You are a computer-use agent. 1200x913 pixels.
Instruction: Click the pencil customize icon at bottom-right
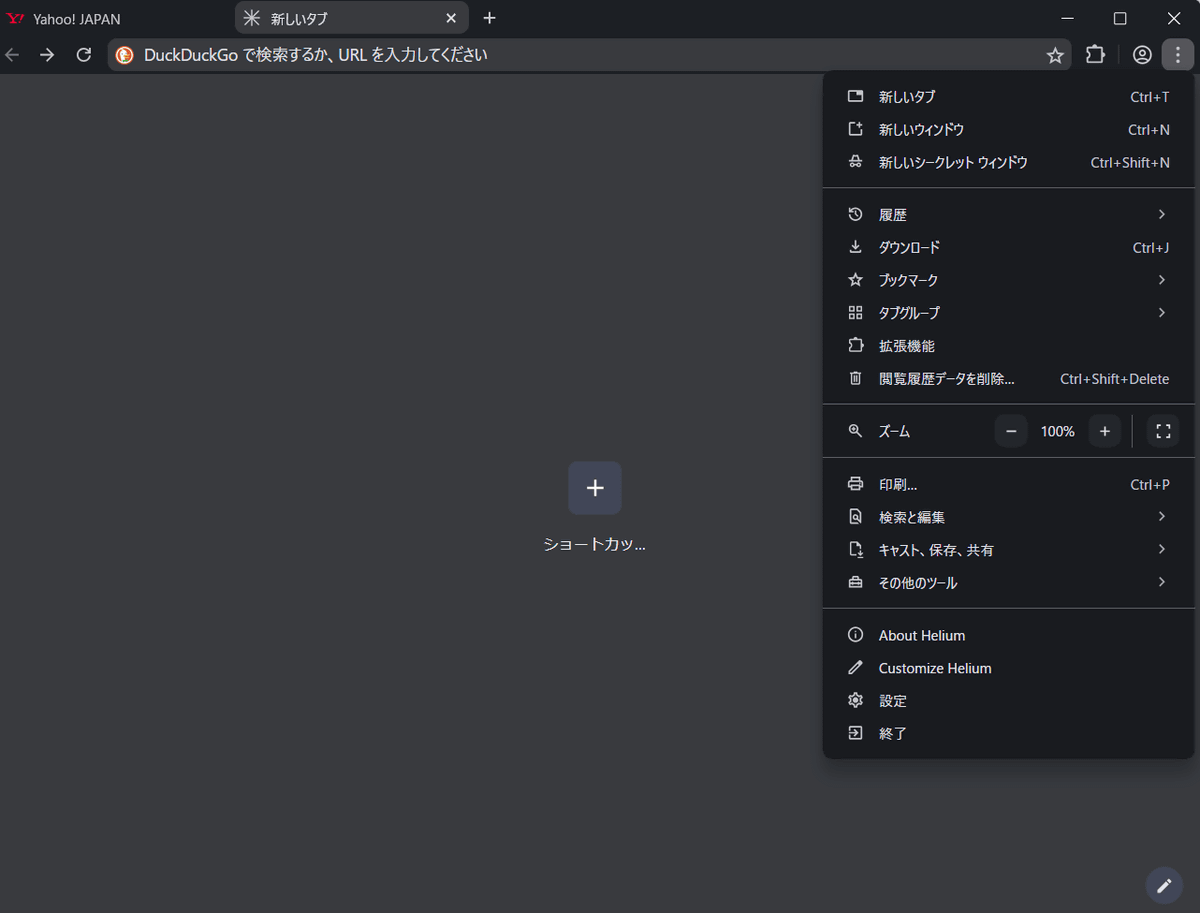1164,885
